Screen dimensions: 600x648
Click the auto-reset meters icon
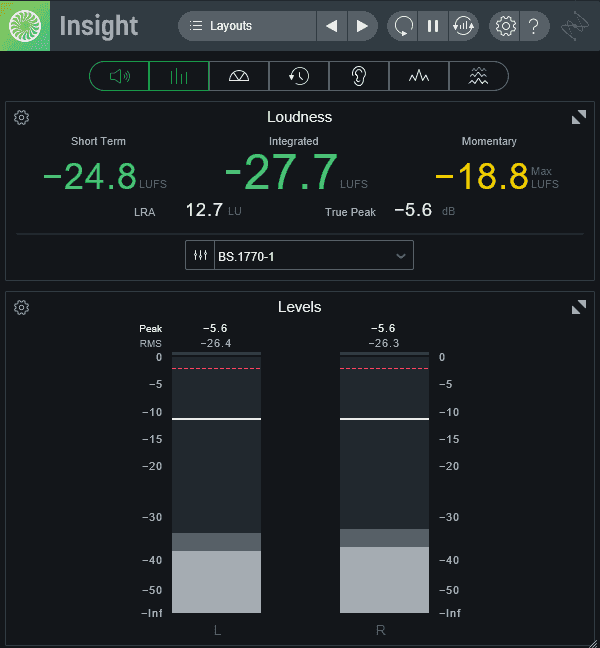(x=463, y=26)
